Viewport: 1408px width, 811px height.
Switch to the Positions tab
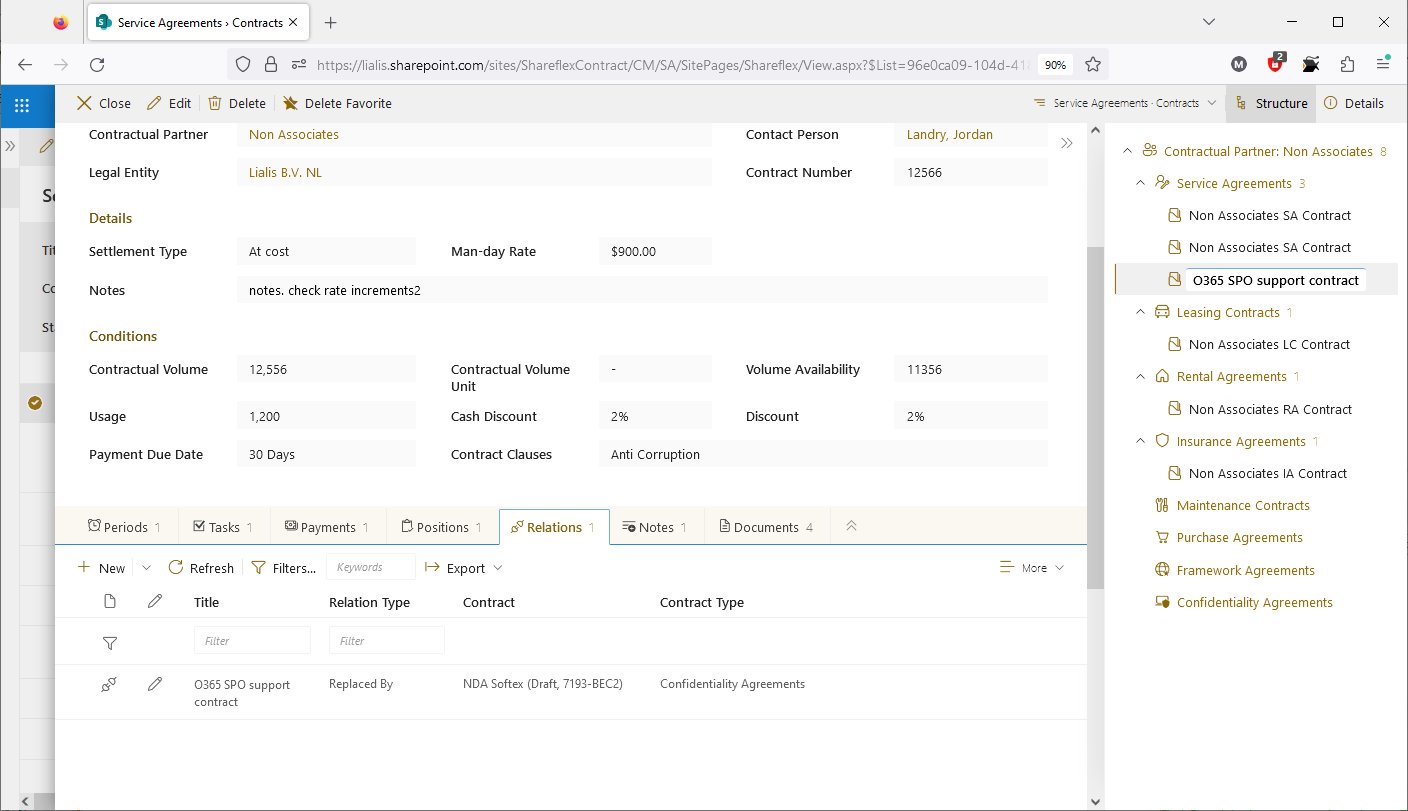pos(442,527)
